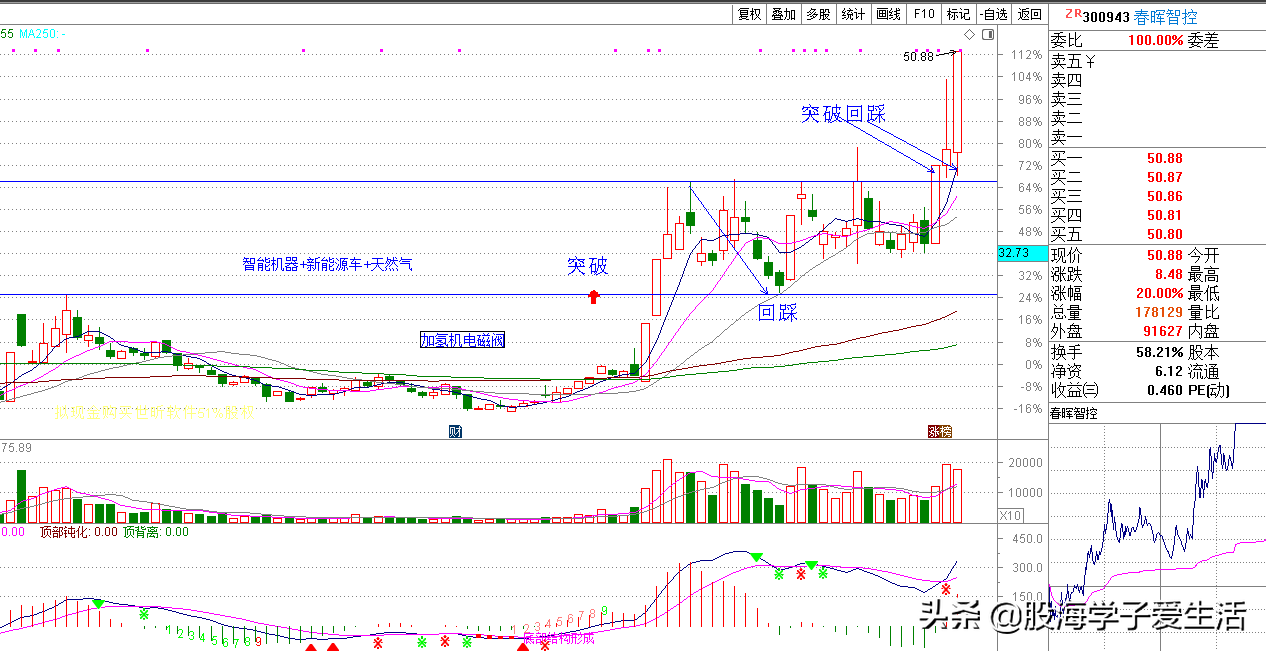Screen dimensions: 1266x651
Task: Toggle the side panel icon next to diamond
Action: tap(988, 34)
